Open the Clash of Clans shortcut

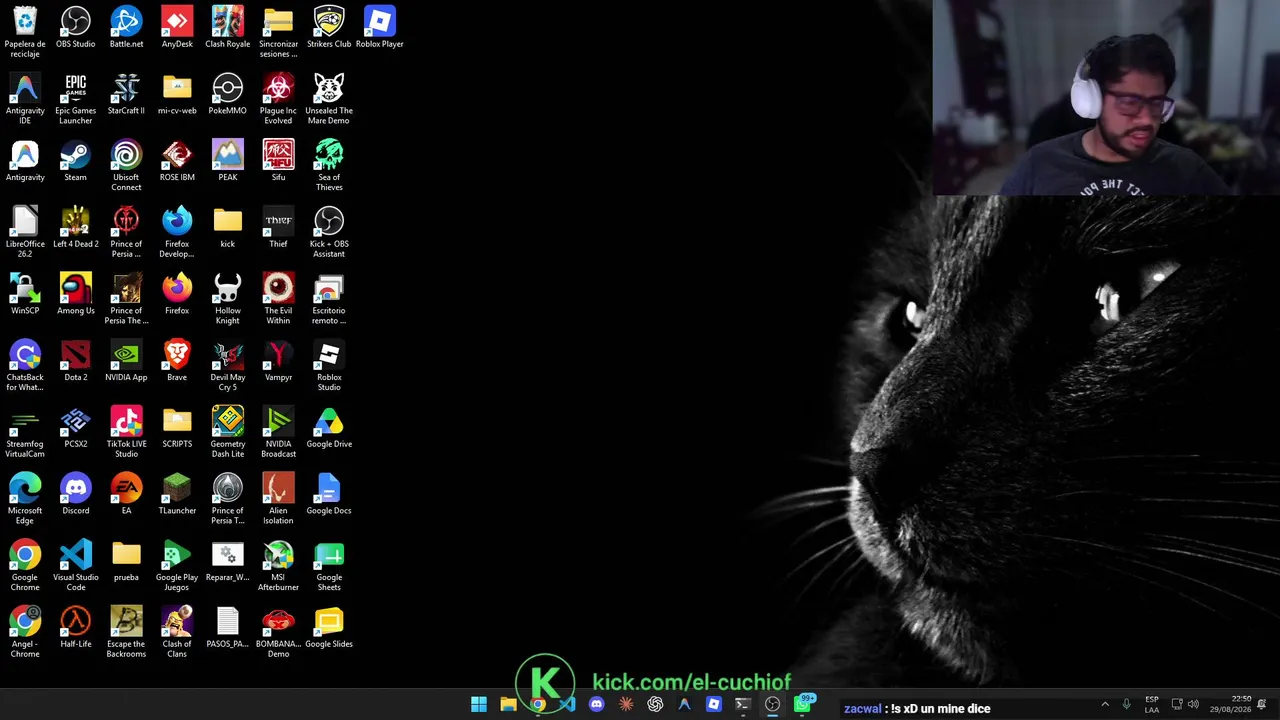[x=177, y=632]
